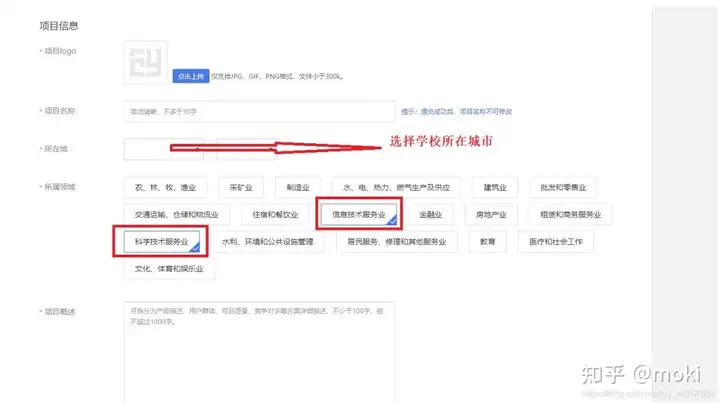
Task: Select the 建筑业 field option
Action: click(495, 187)
